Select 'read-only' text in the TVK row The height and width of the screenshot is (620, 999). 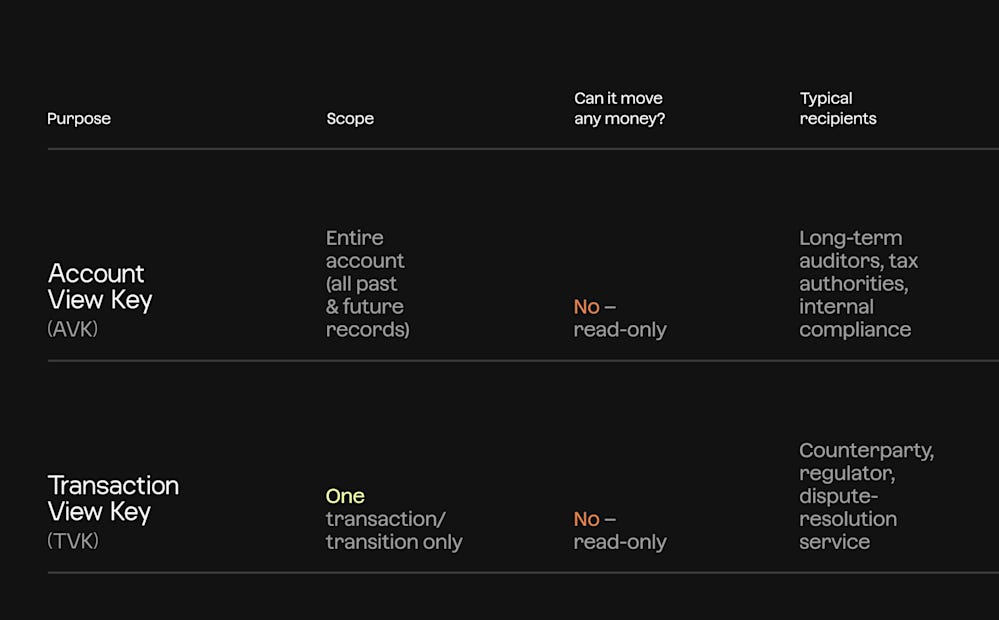coord(620,542)
